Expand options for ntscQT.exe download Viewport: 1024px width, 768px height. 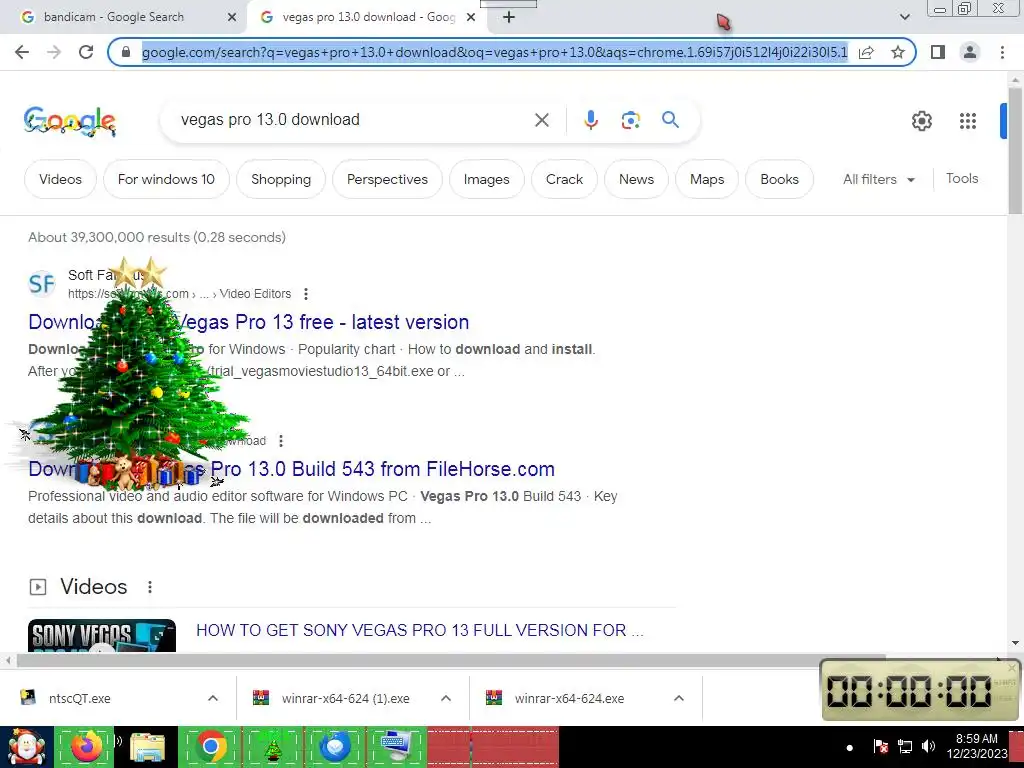tap(213, 698)
